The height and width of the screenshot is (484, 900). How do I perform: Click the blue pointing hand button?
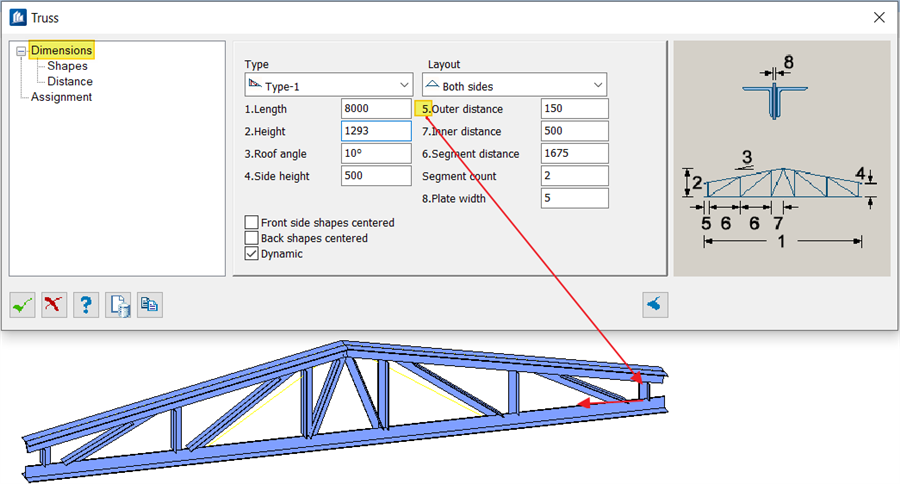[x=655, y=305]
